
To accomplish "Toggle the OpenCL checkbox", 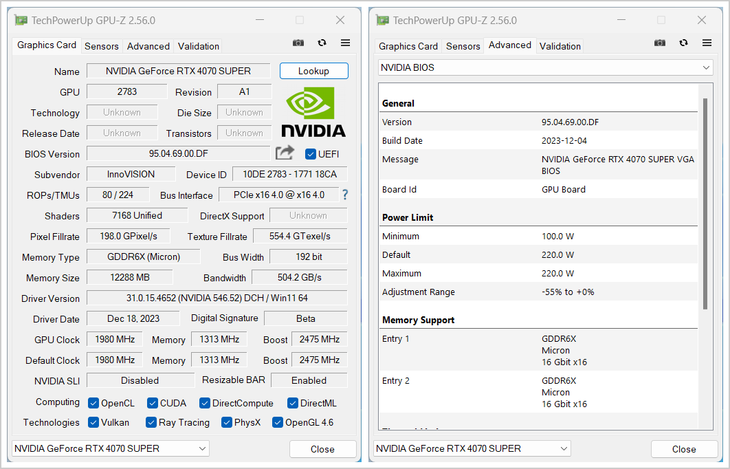I will 93,403.
